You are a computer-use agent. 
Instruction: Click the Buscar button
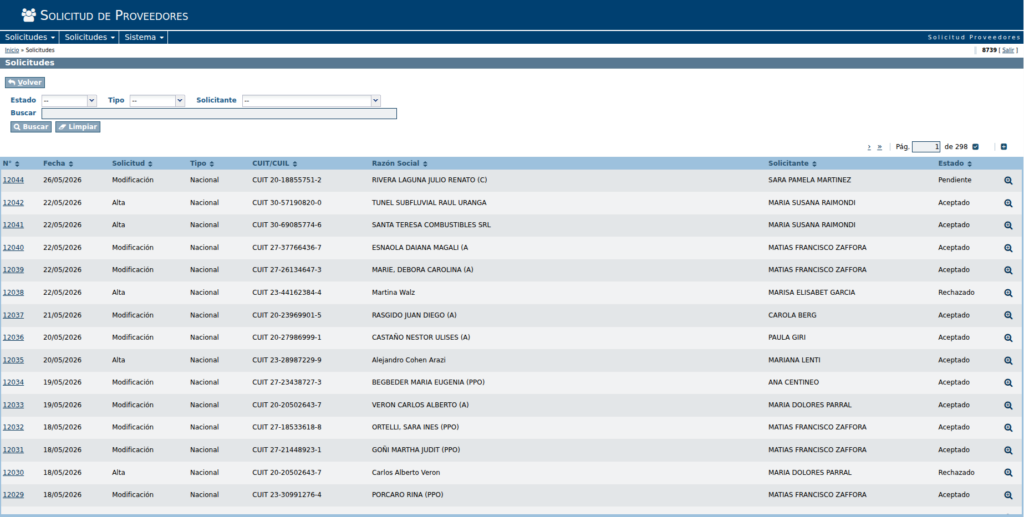click(31, 127)
